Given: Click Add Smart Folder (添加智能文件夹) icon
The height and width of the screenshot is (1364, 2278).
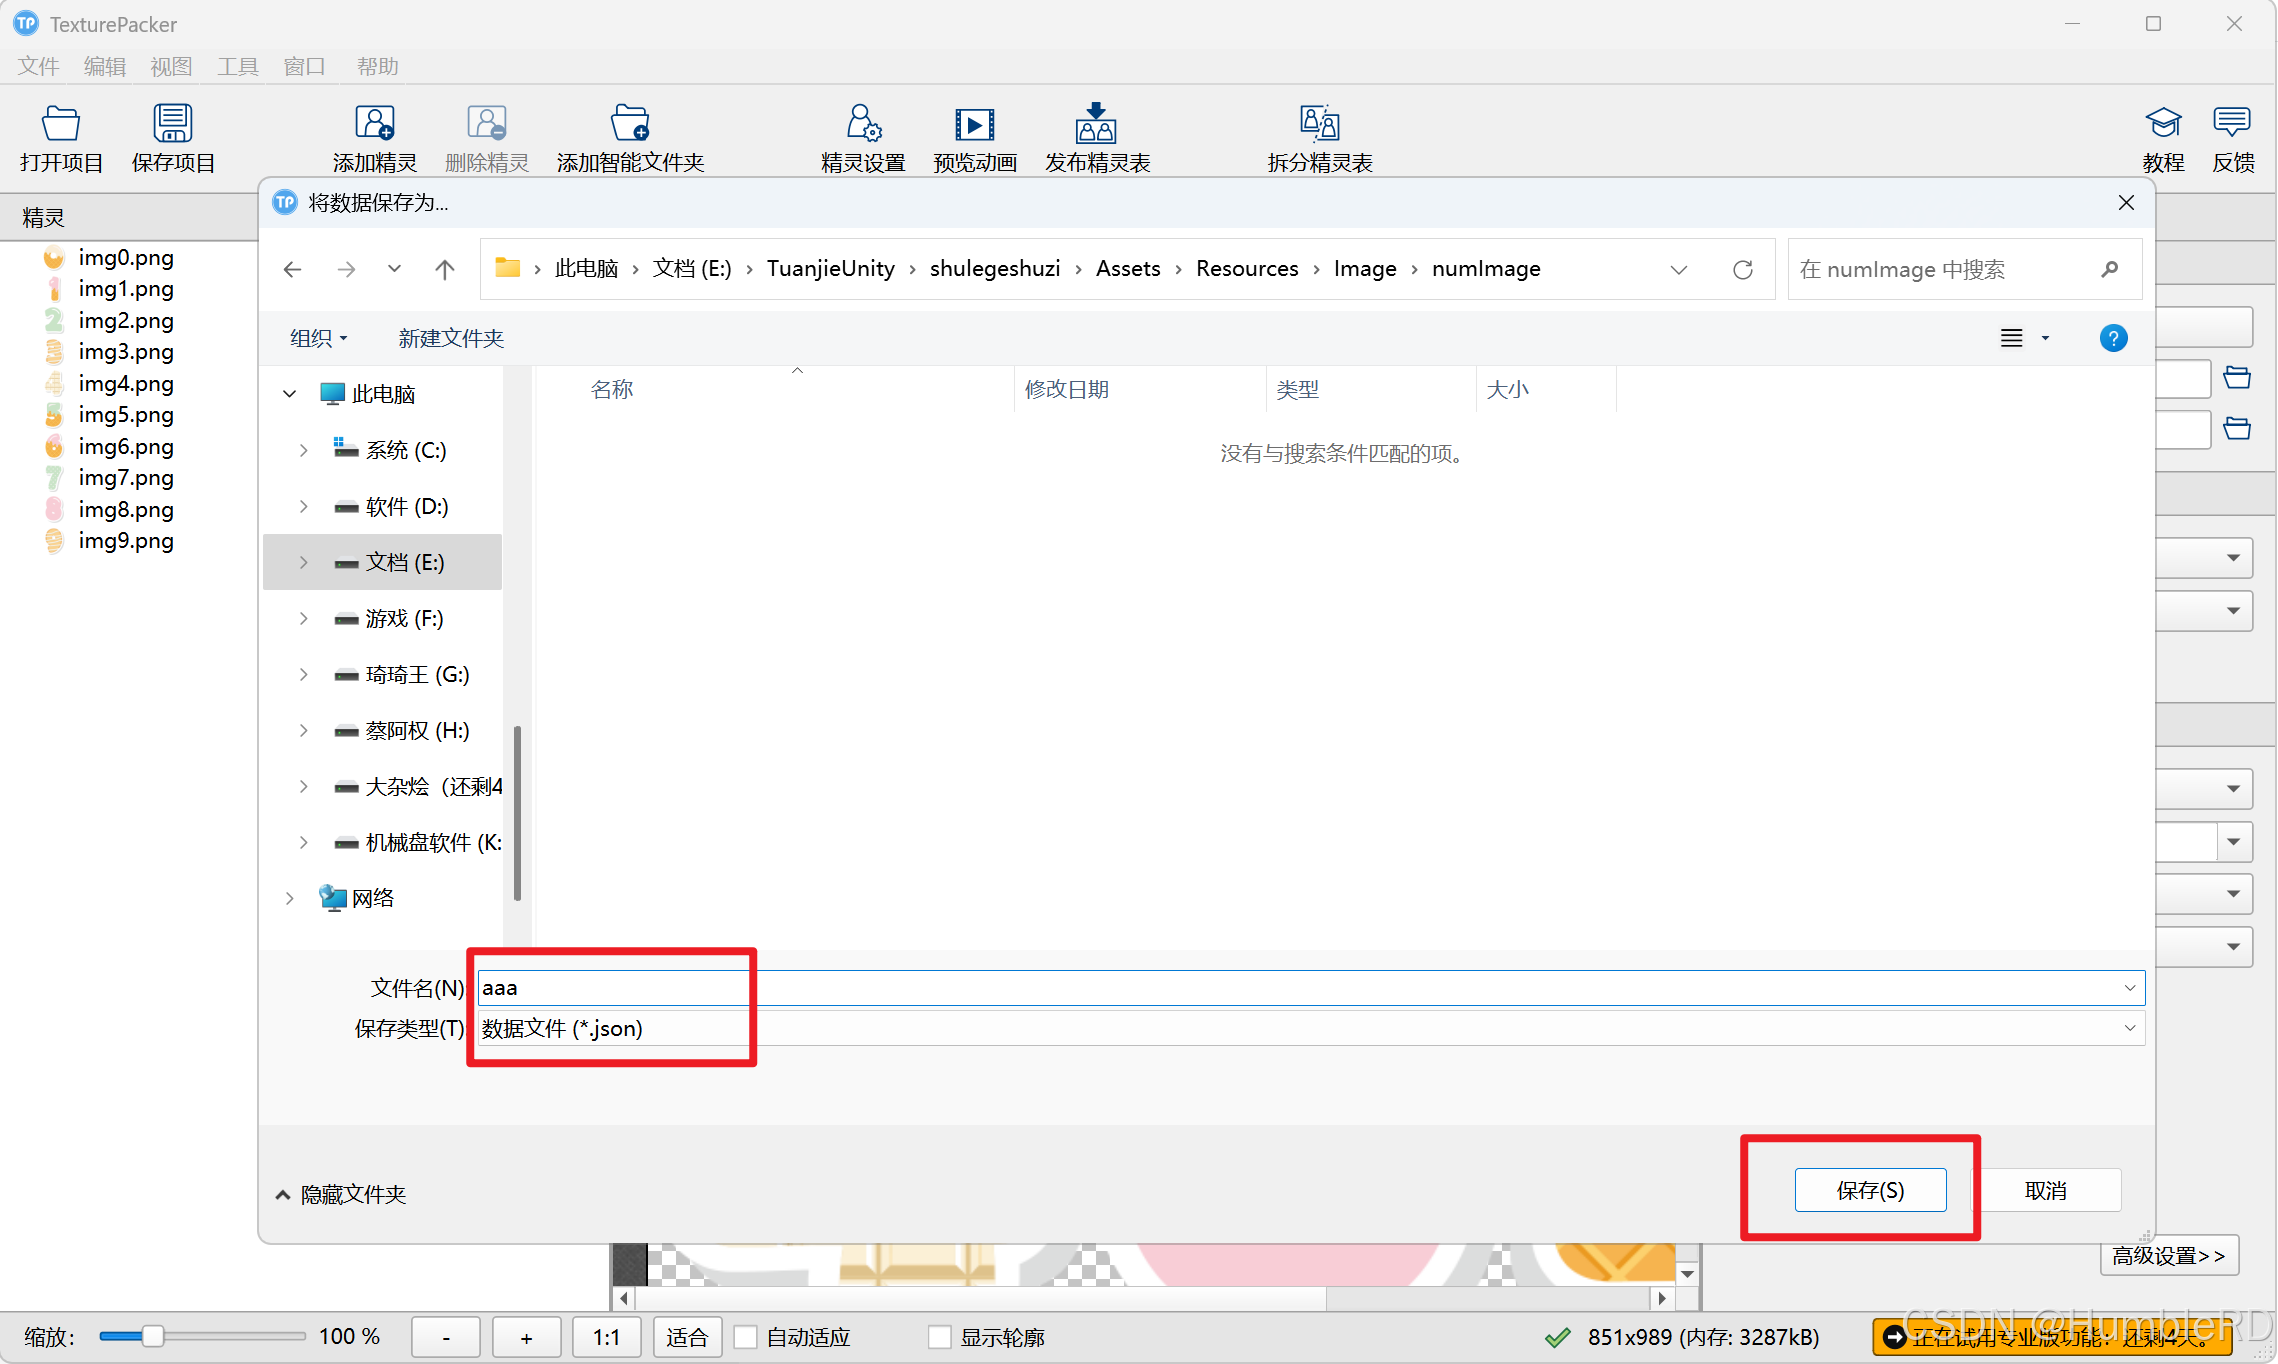Looking at the screenshot, I should [630, 125].
